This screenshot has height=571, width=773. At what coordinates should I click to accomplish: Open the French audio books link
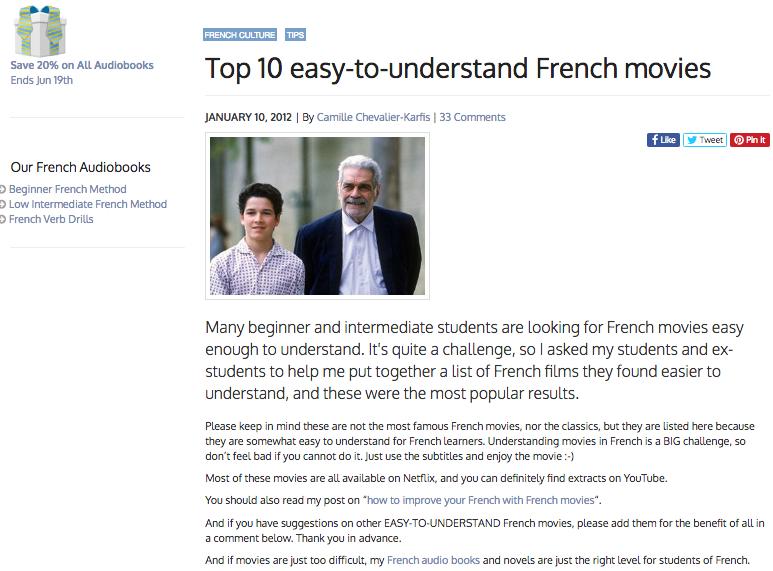click(433, 560)
